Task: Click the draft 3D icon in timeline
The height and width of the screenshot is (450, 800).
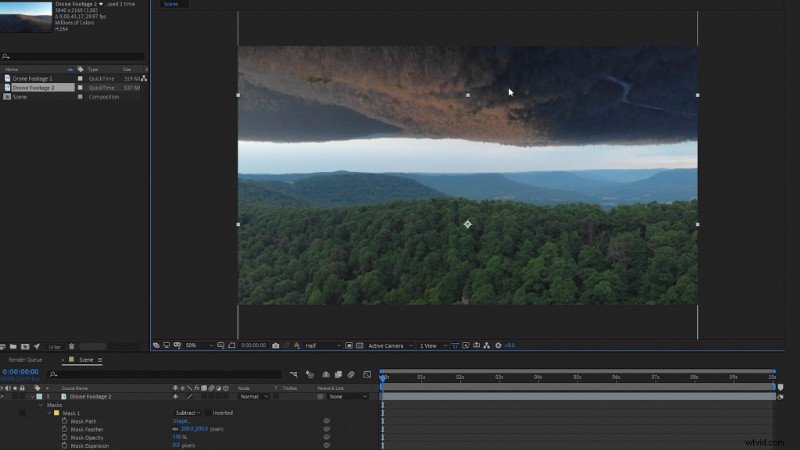Action: pyautogui.click(x=310, y=374)
